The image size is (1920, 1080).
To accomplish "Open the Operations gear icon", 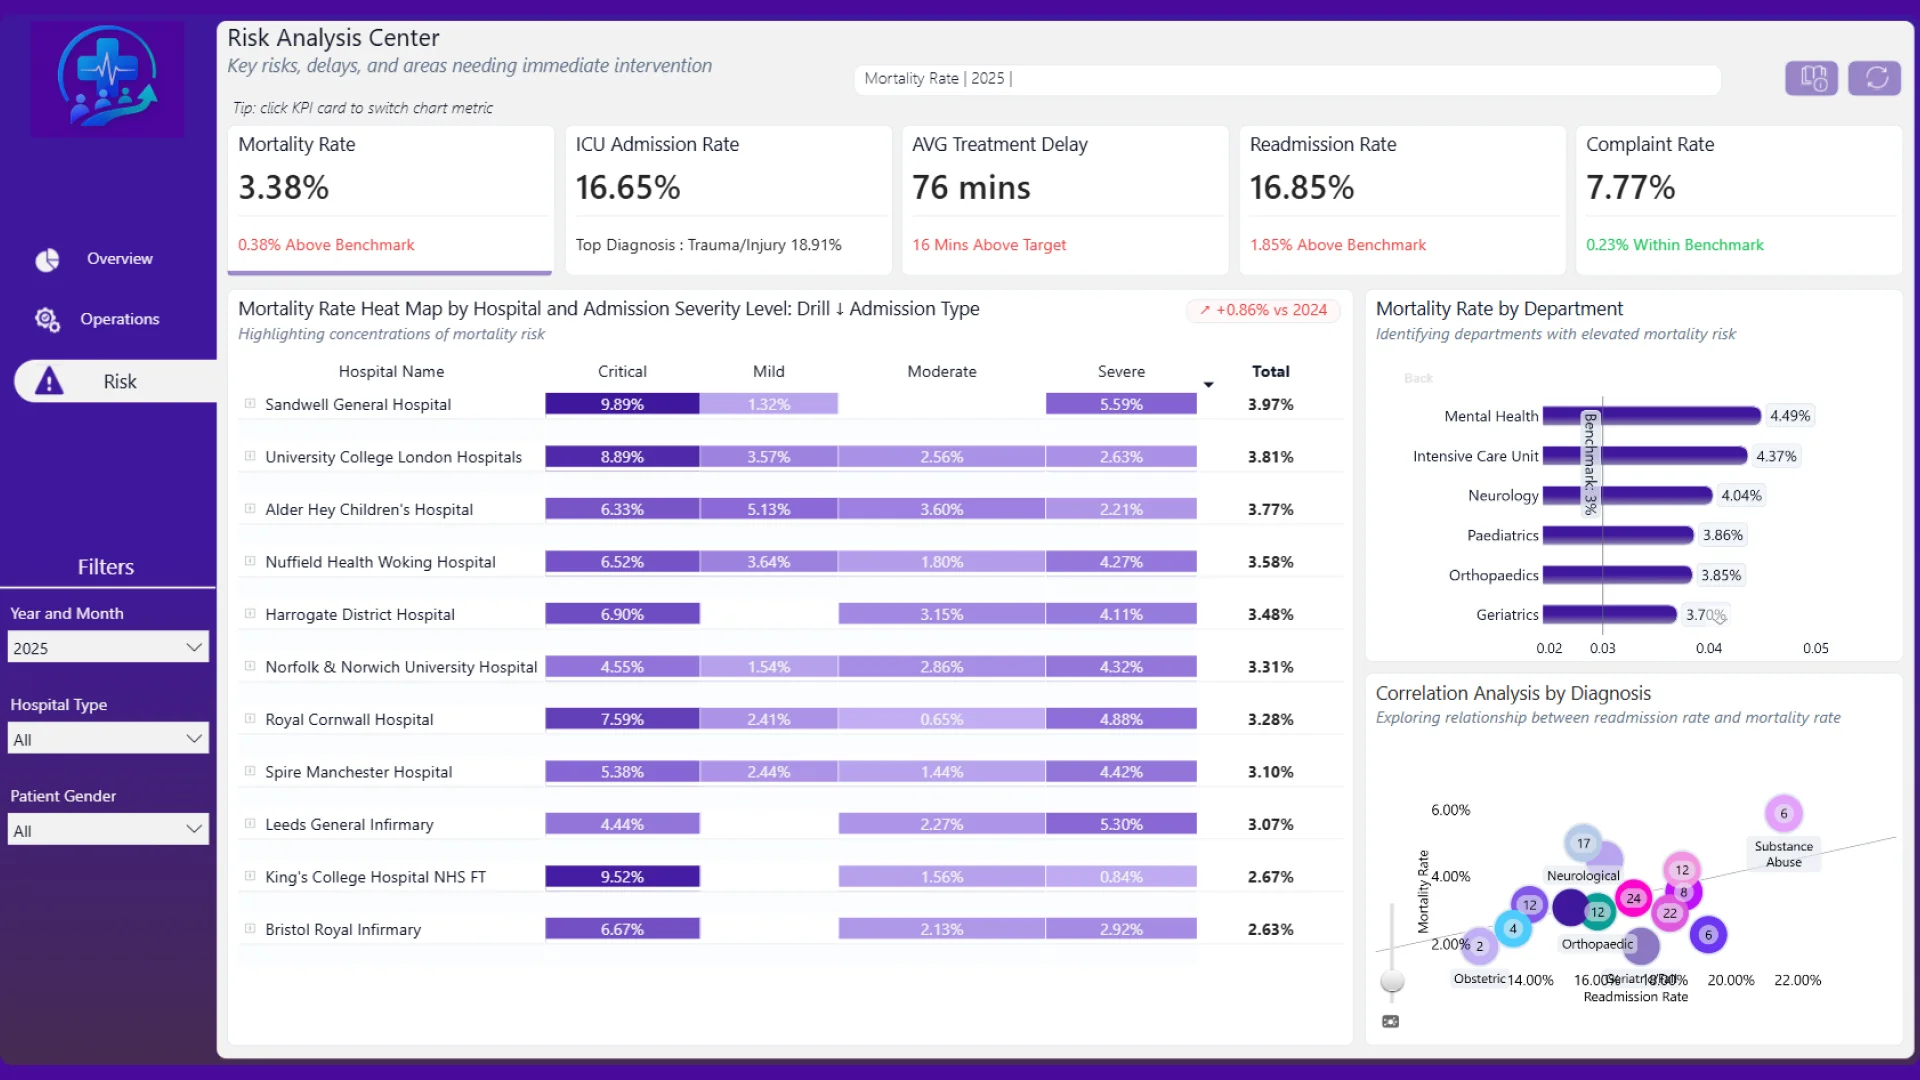I will tap(47, 319).
